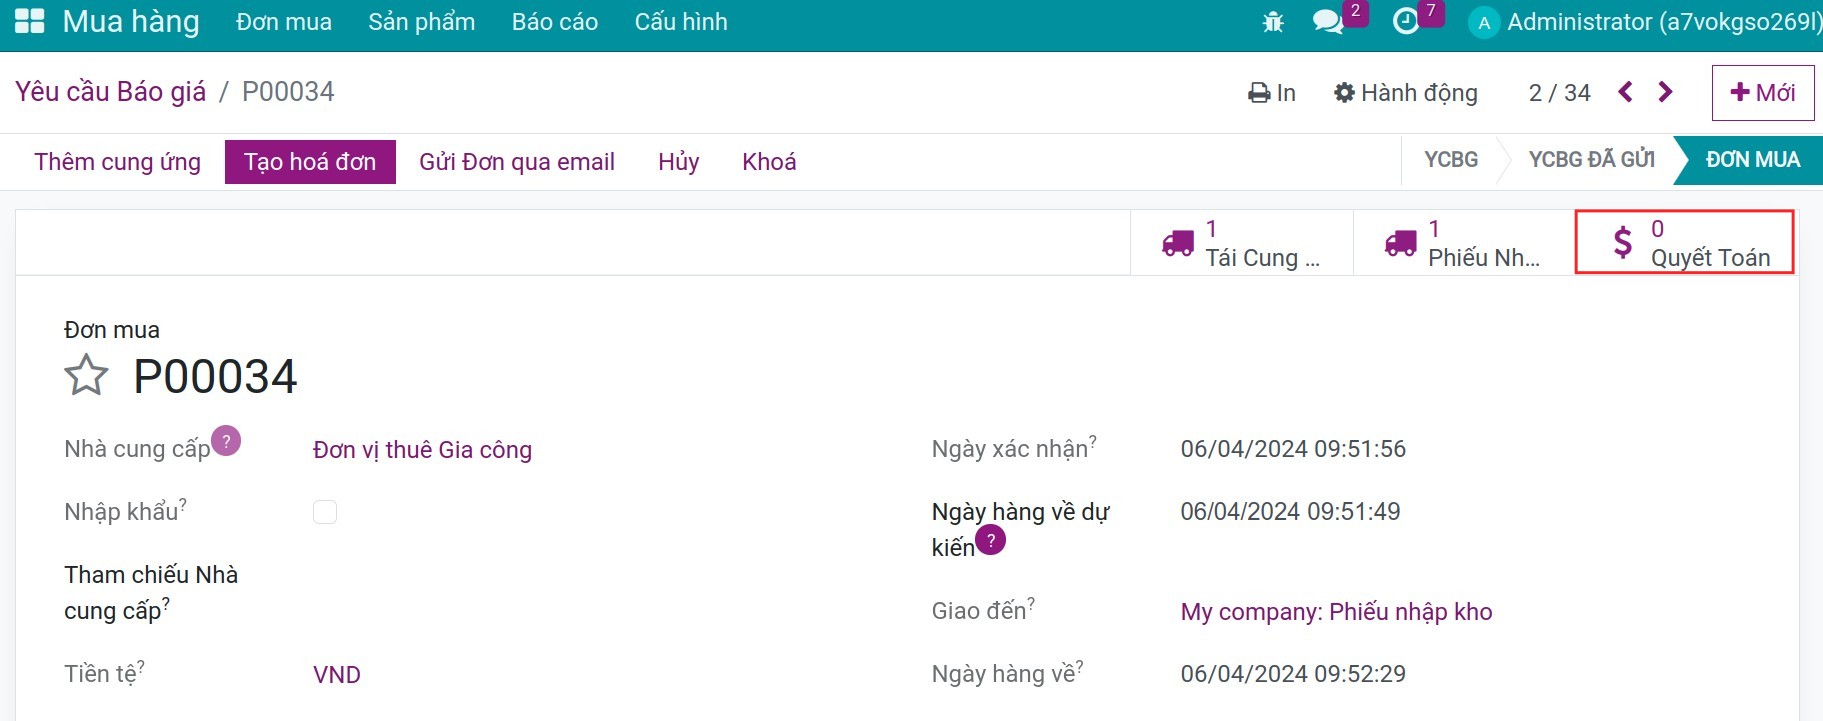
Task: Click the 2 / 34 pager counter
Action: pyautogui.click(x=1559, y=93)
